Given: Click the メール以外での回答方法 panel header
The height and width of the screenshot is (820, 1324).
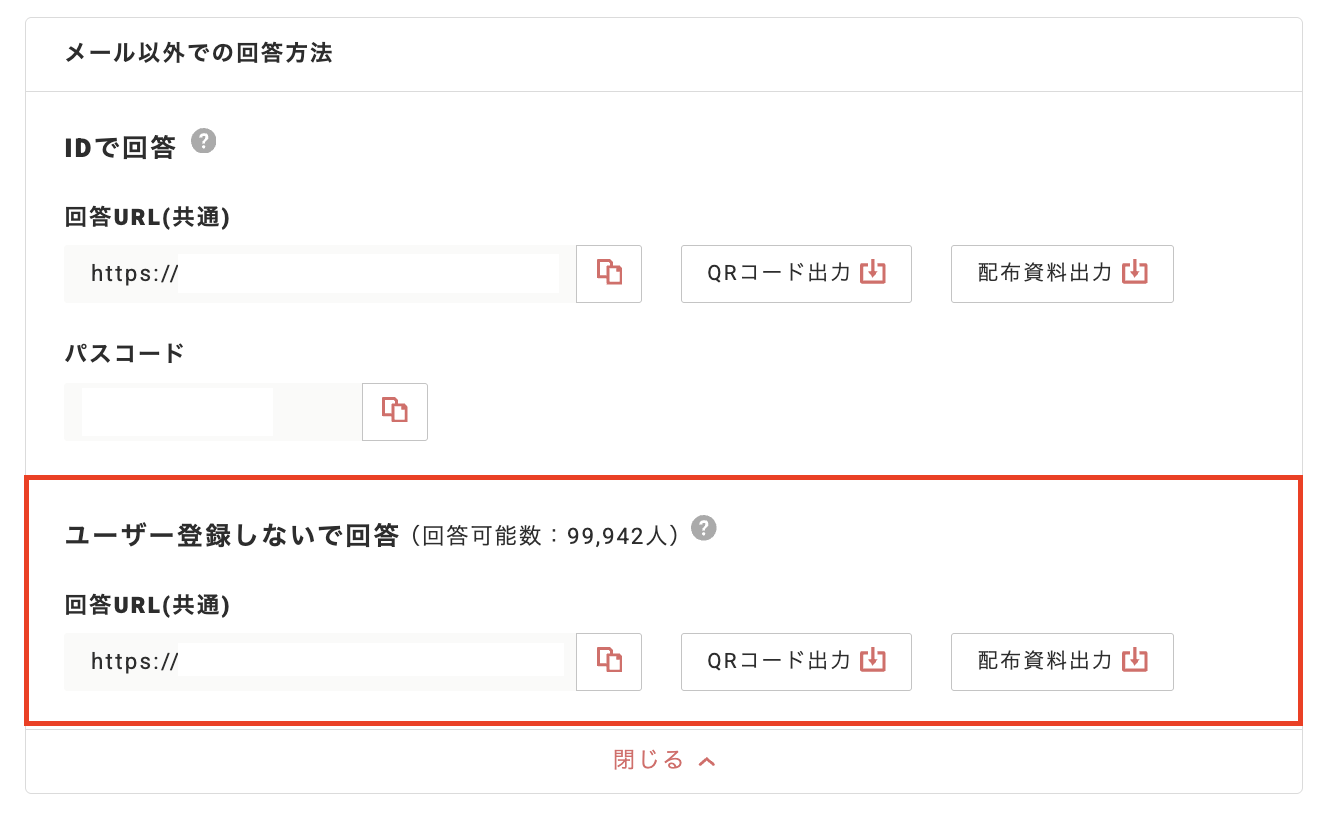Looking at the screenshot, I should (198, 54).
